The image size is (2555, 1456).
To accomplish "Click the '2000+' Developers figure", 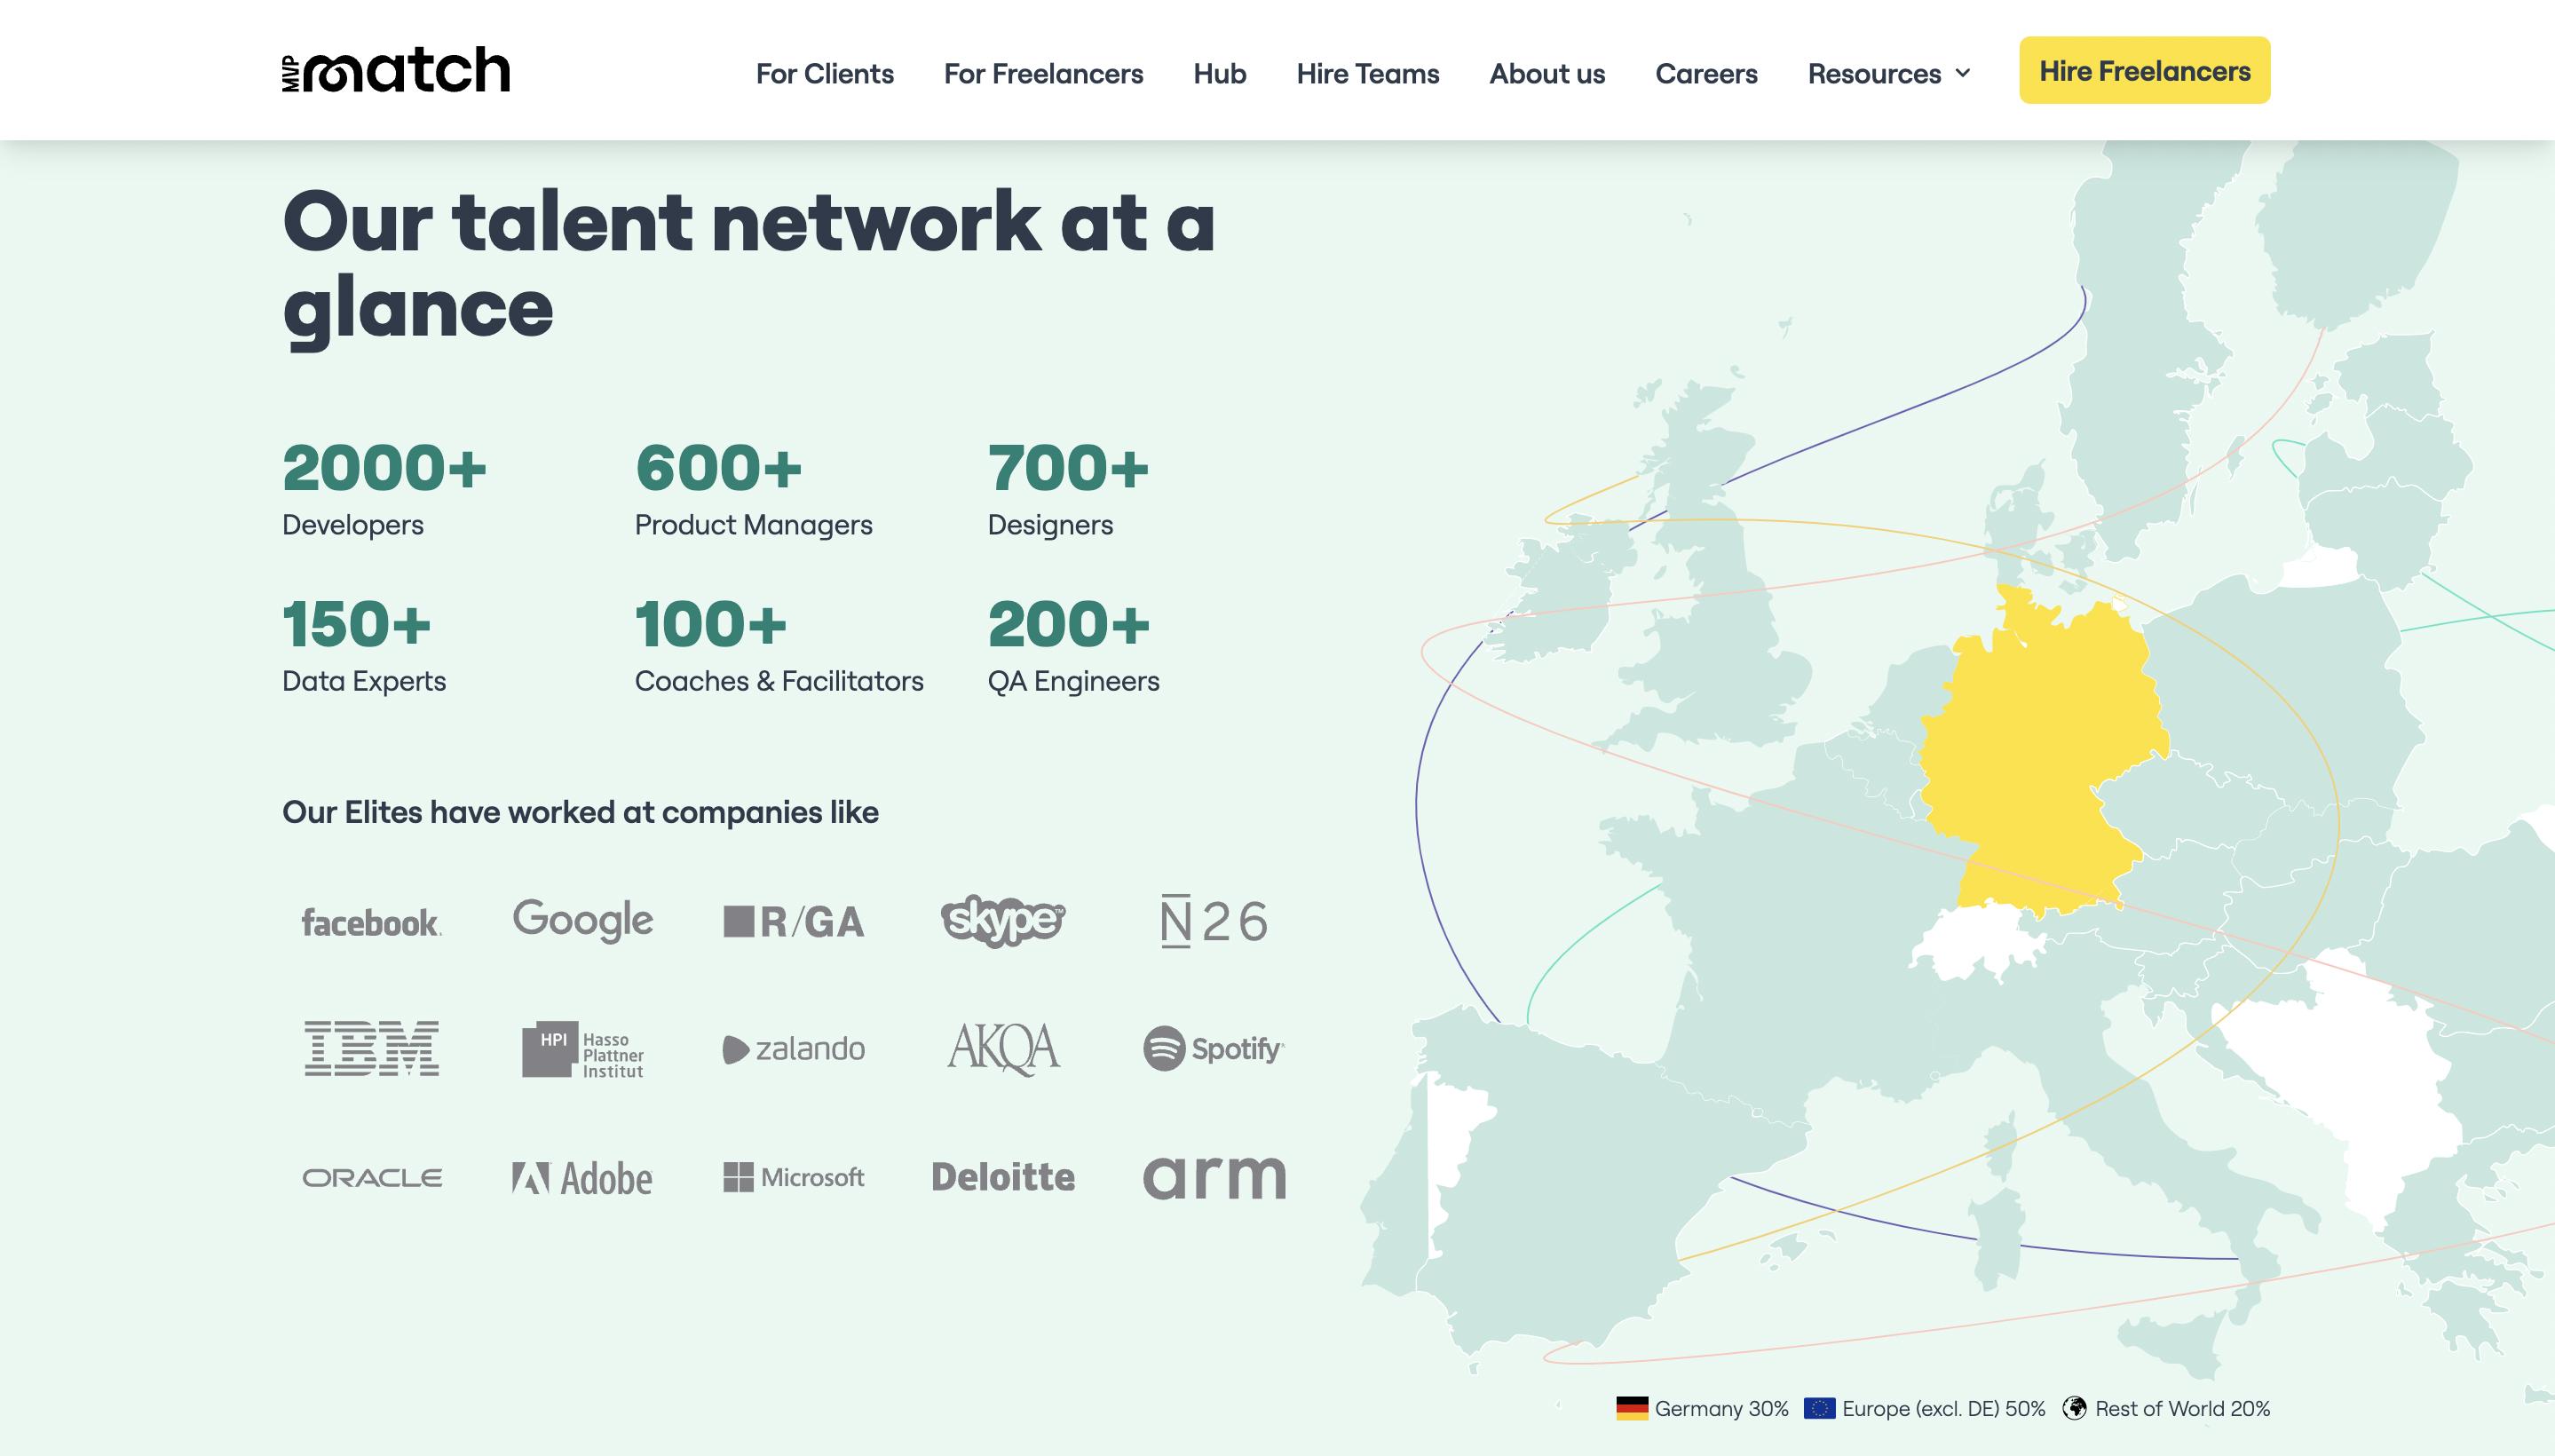I will [x=384, y=468].
